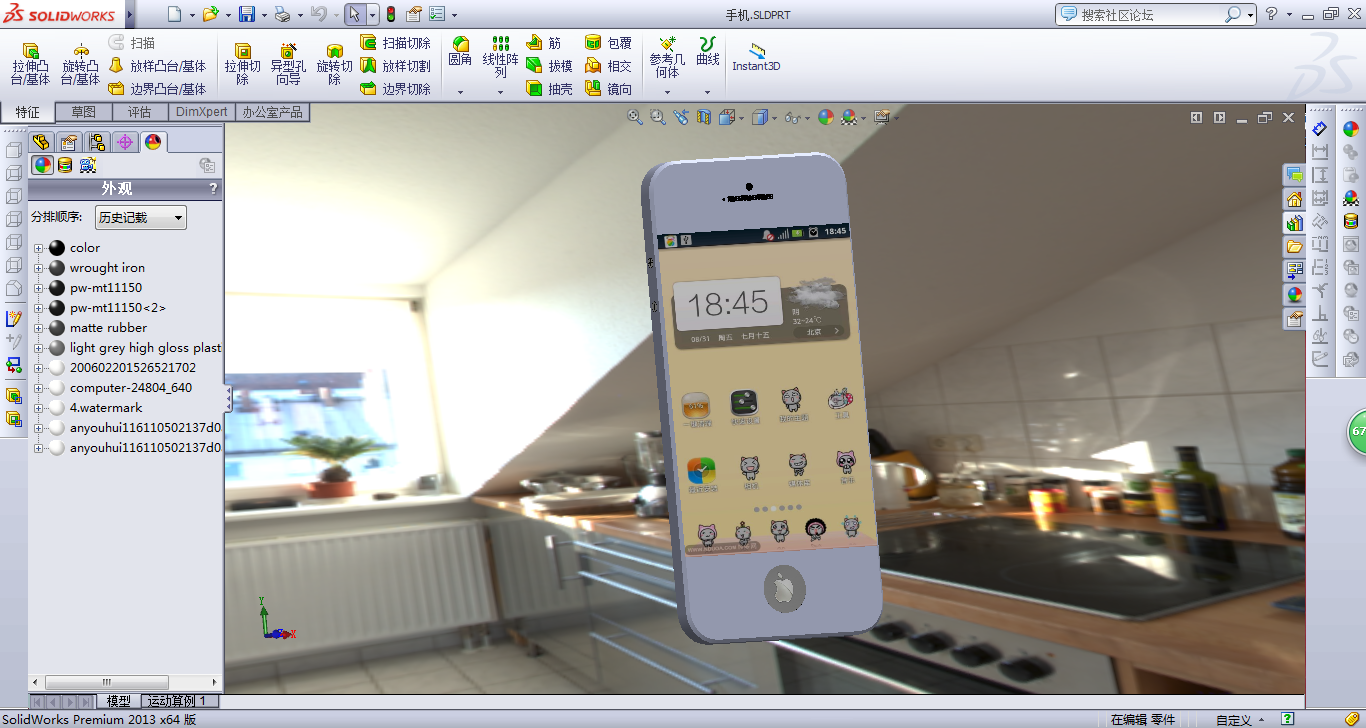The height and width of the screenshot is (728, 1366).
Task: Click the Print icon
Action: pos(282,14)
